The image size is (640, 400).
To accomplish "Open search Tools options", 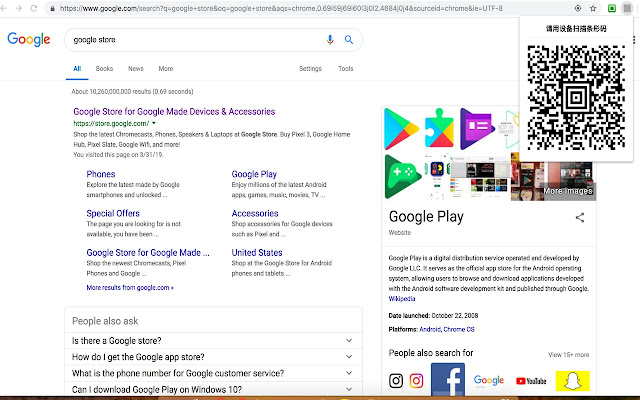I will tap(345, 69).
